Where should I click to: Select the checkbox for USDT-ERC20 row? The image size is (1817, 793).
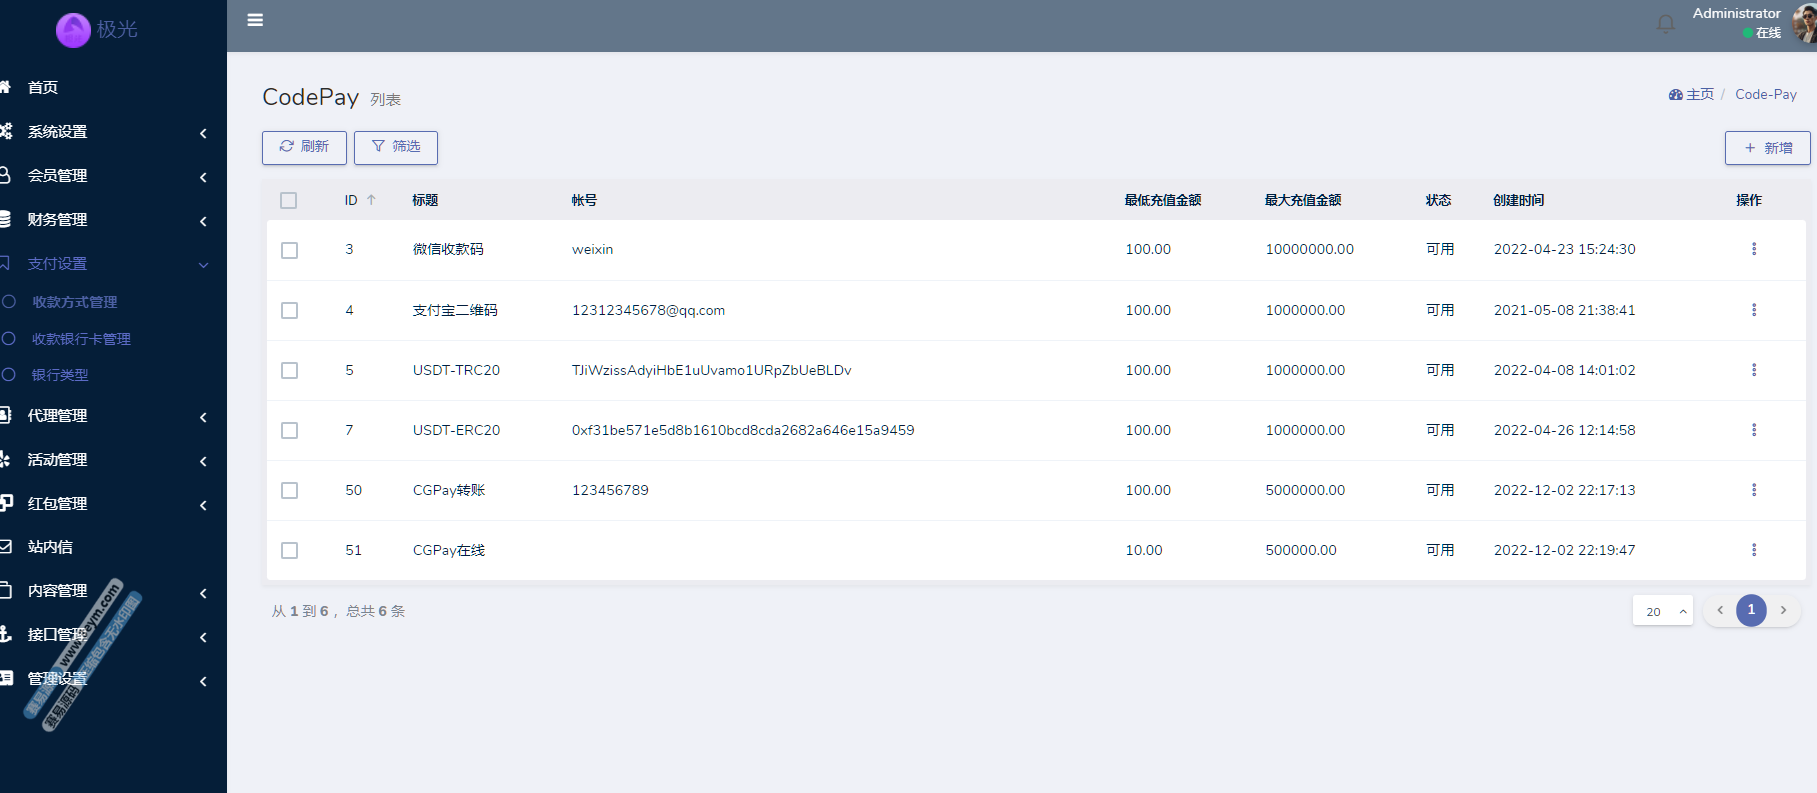[289, 430]
